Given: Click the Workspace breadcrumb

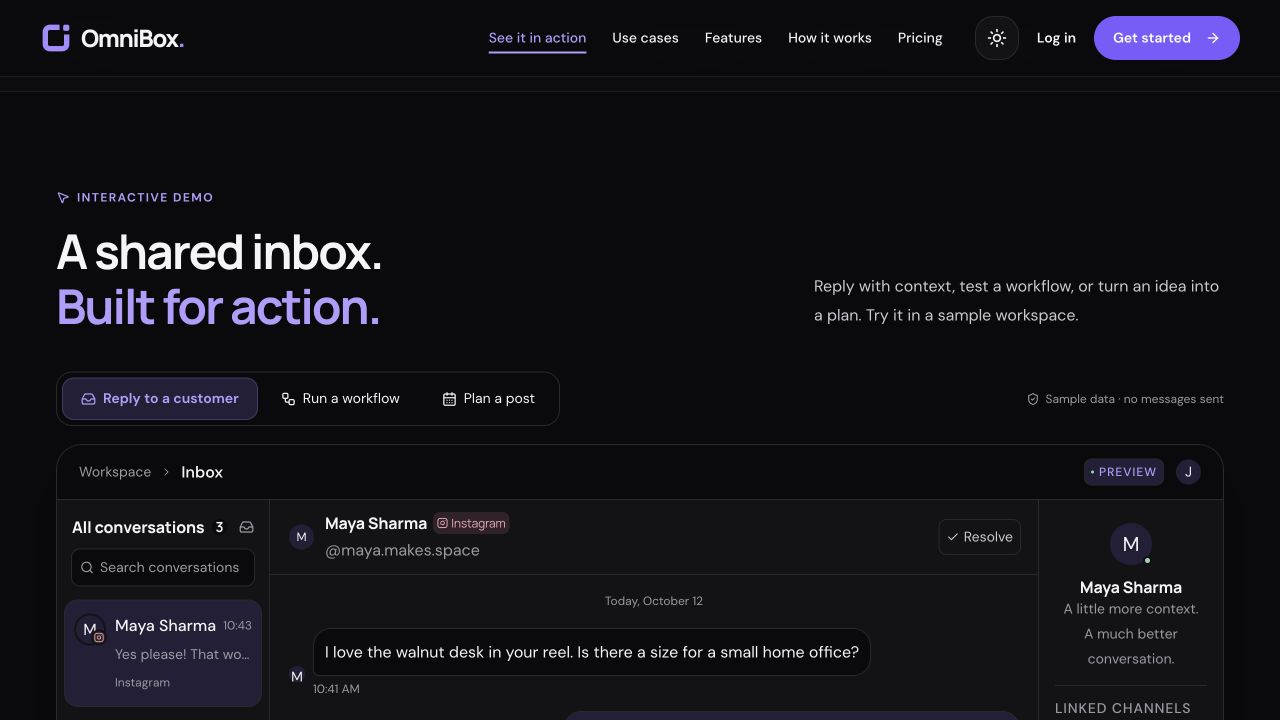Looking at the screenshot, I should (x=115, y=472).
